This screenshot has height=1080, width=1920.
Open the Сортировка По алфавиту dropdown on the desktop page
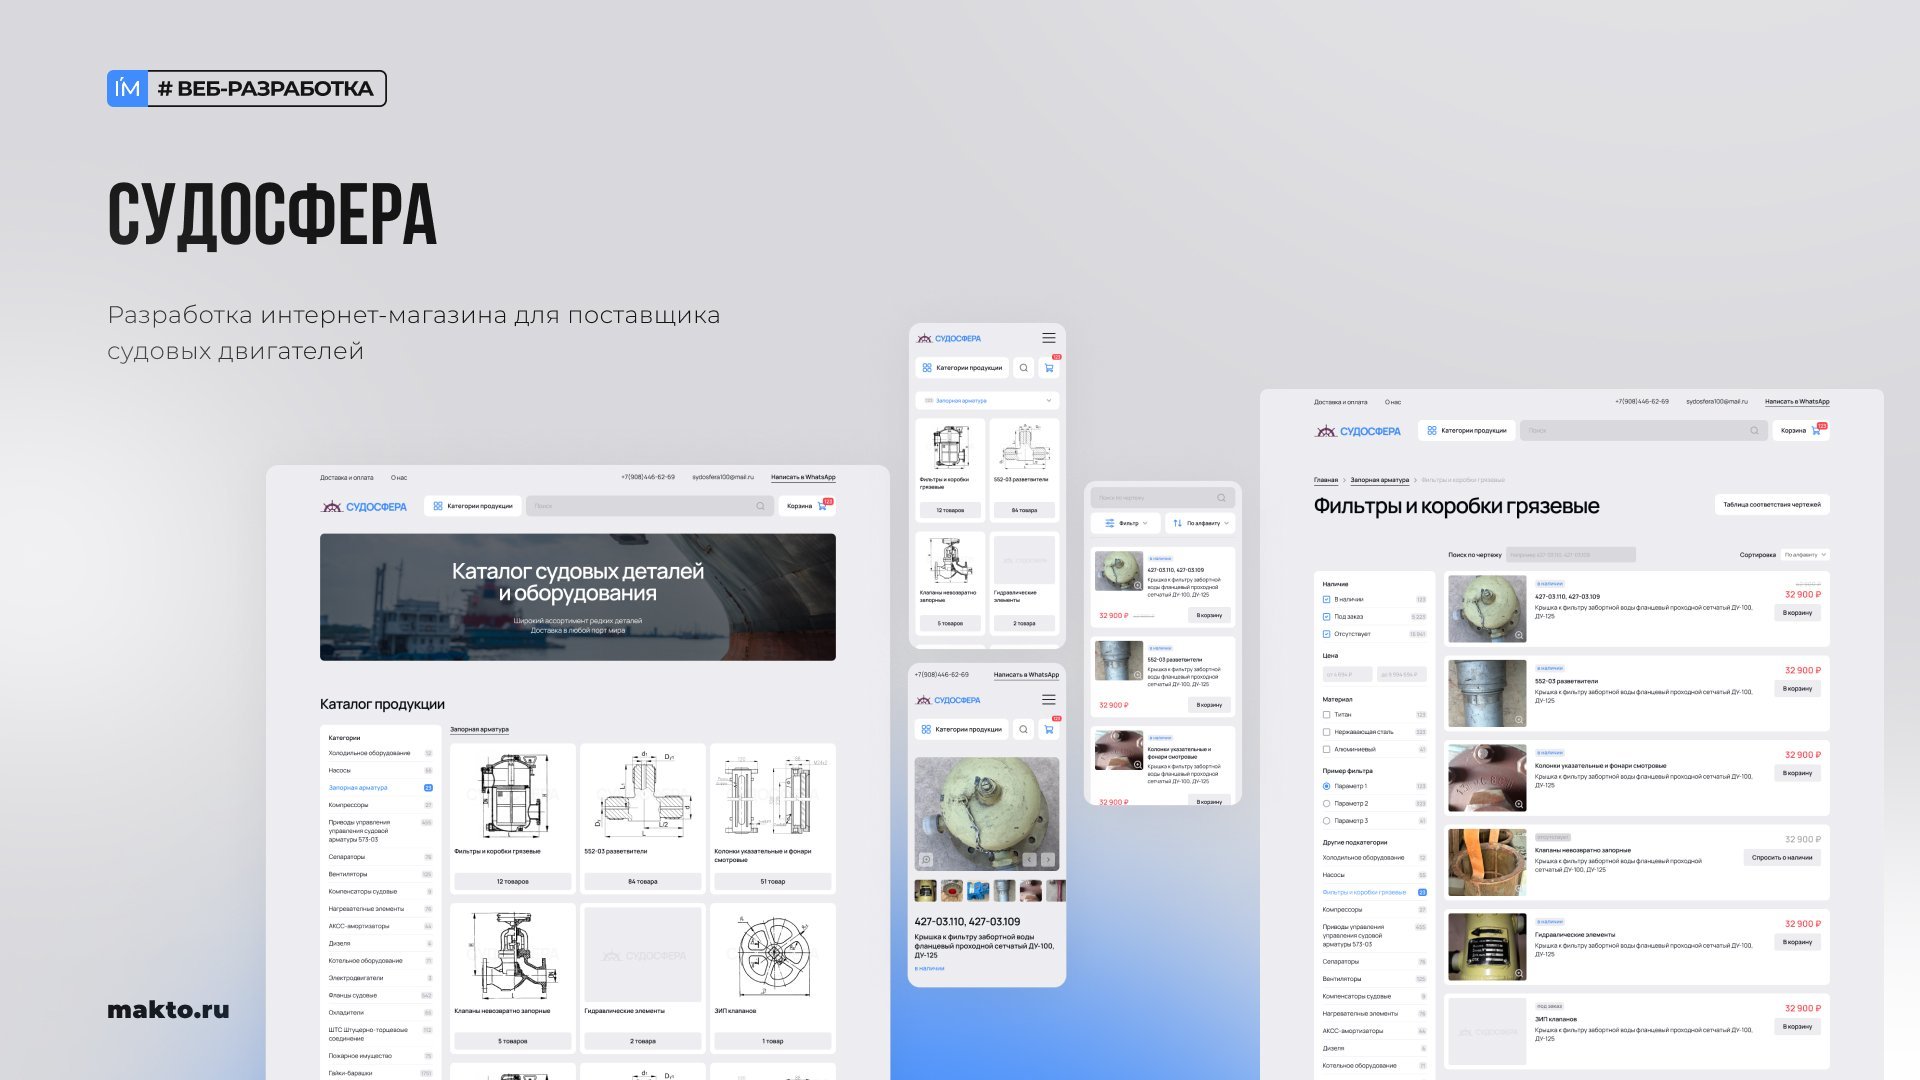click(x=1806, y=555)
